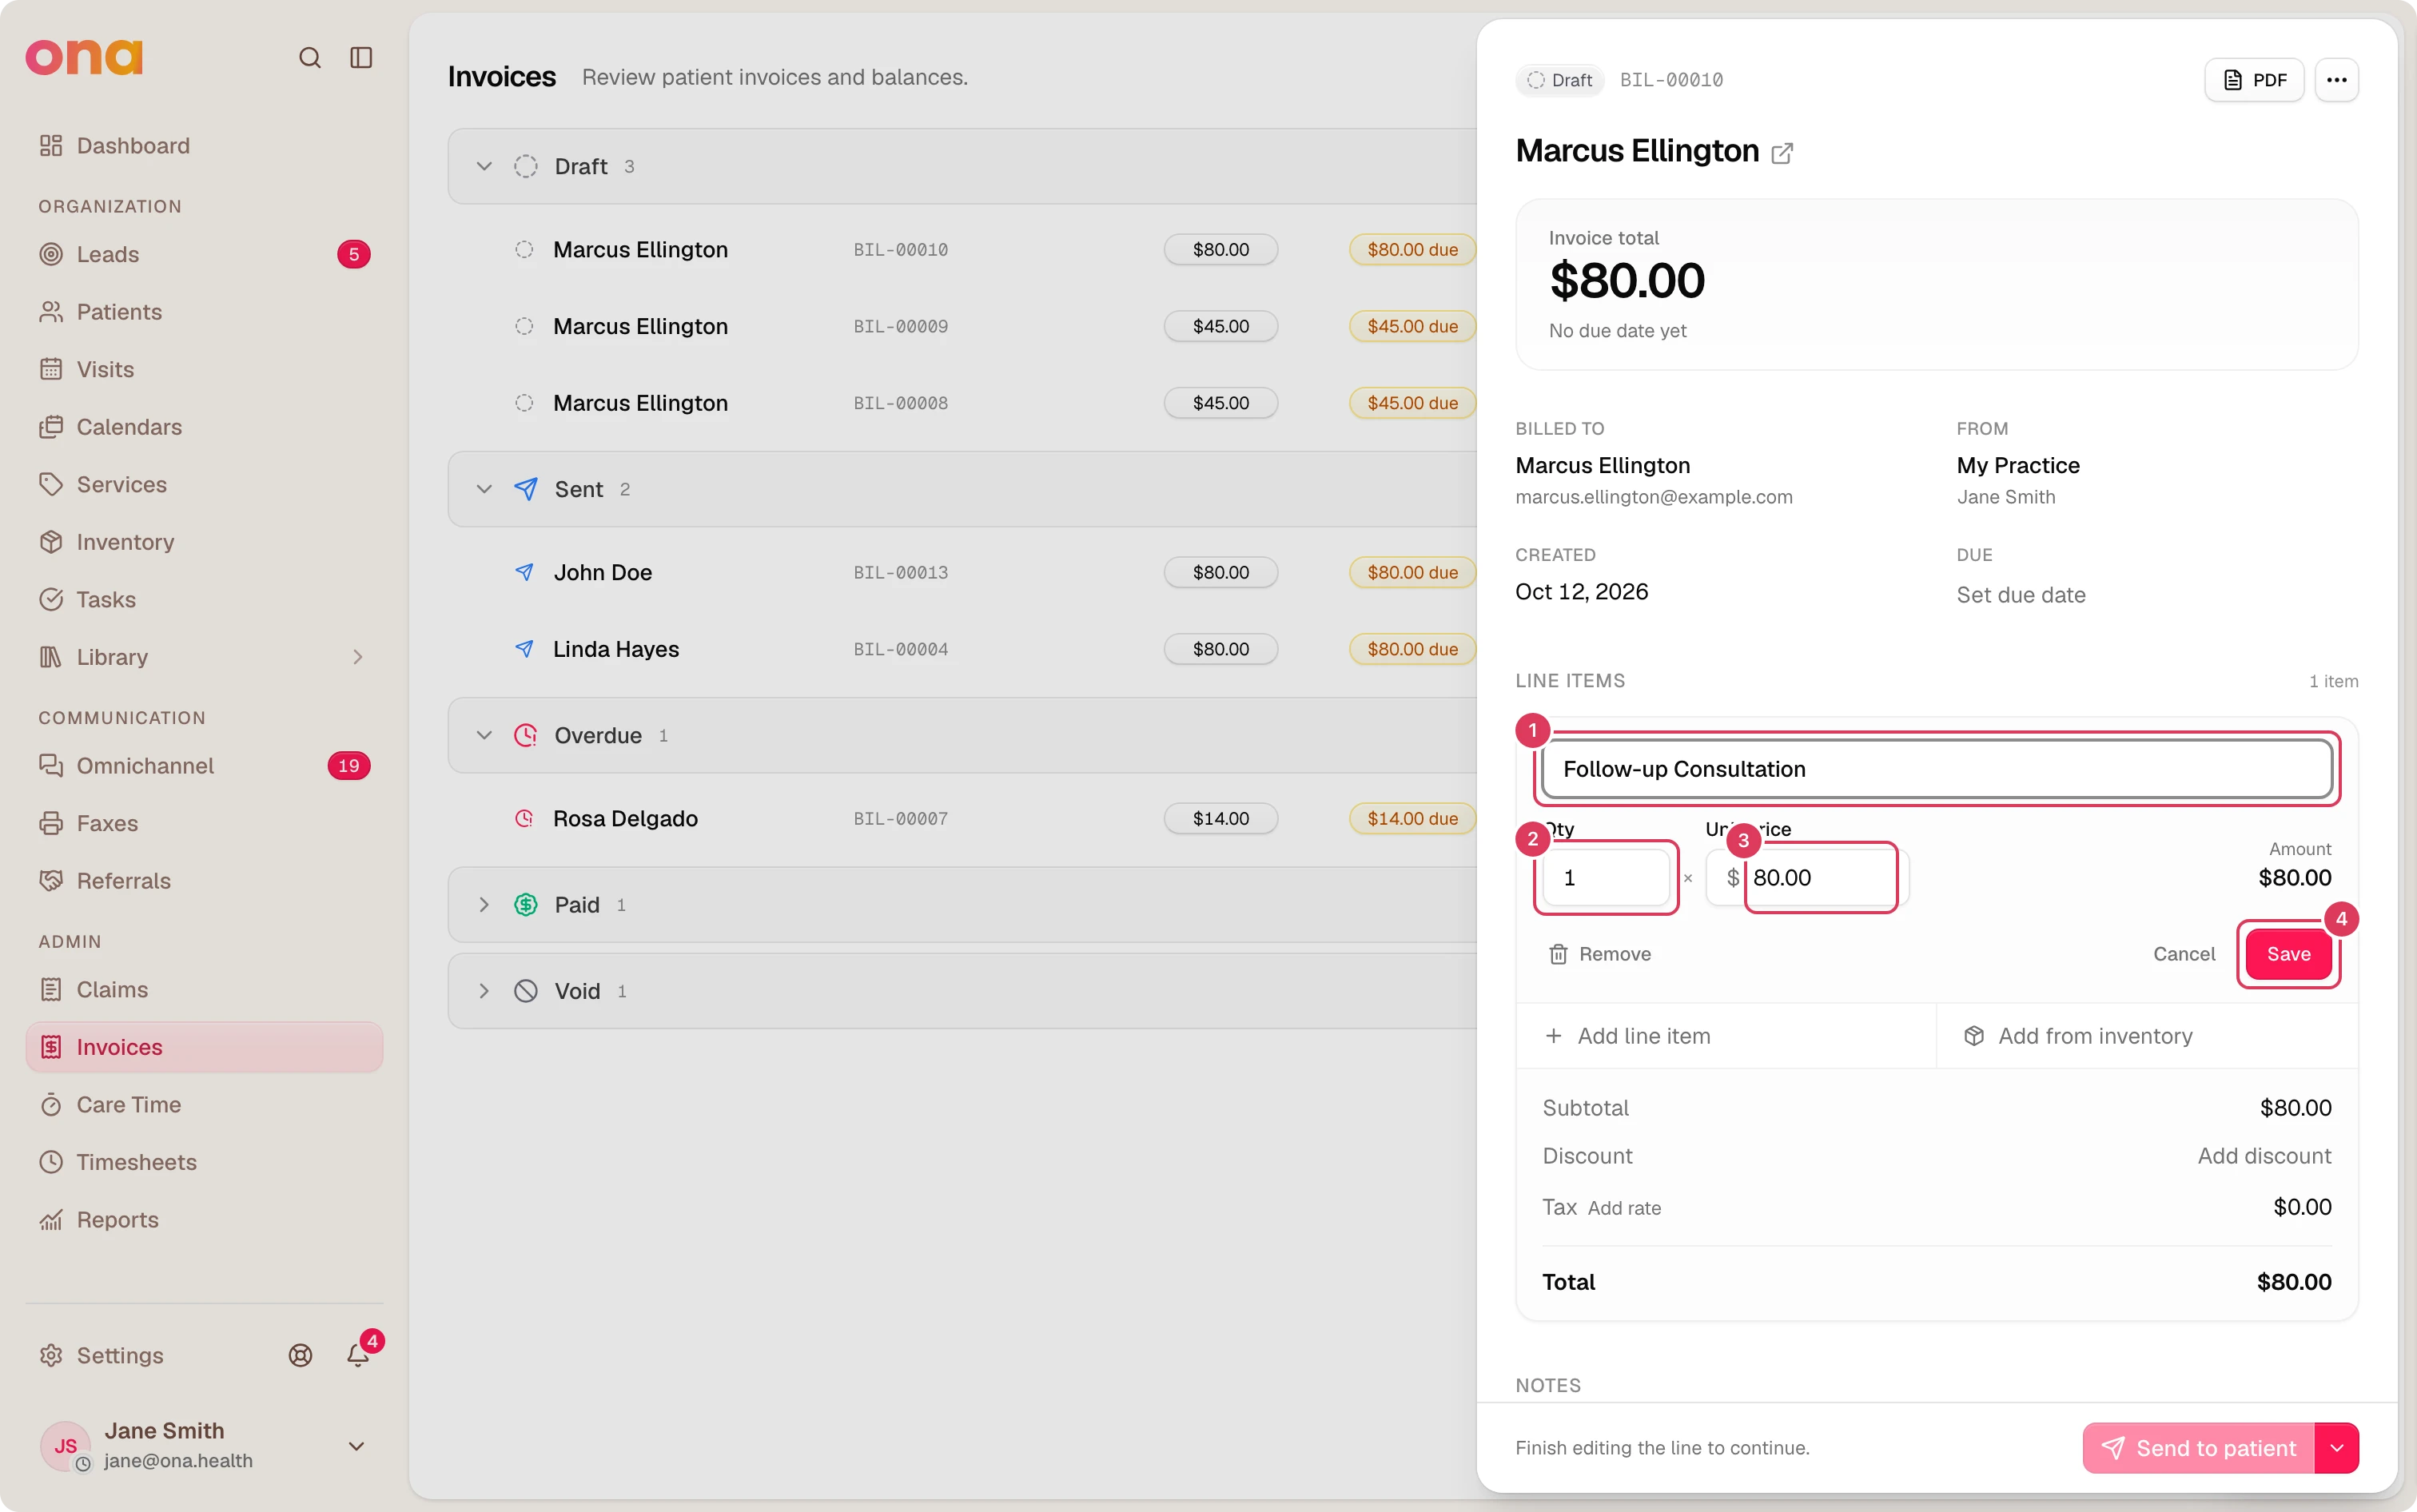Open Services tag item
Image resolution: width=2417 pixels, height=1512 pixels.
tap(204, 484)
